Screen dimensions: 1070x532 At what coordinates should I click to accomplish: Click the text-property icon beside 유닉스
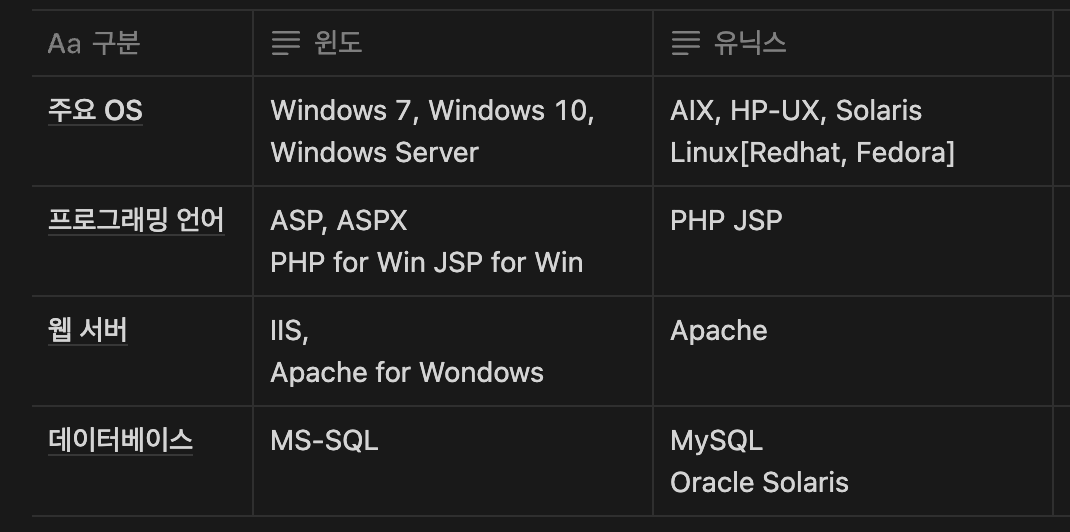point(685,44)
